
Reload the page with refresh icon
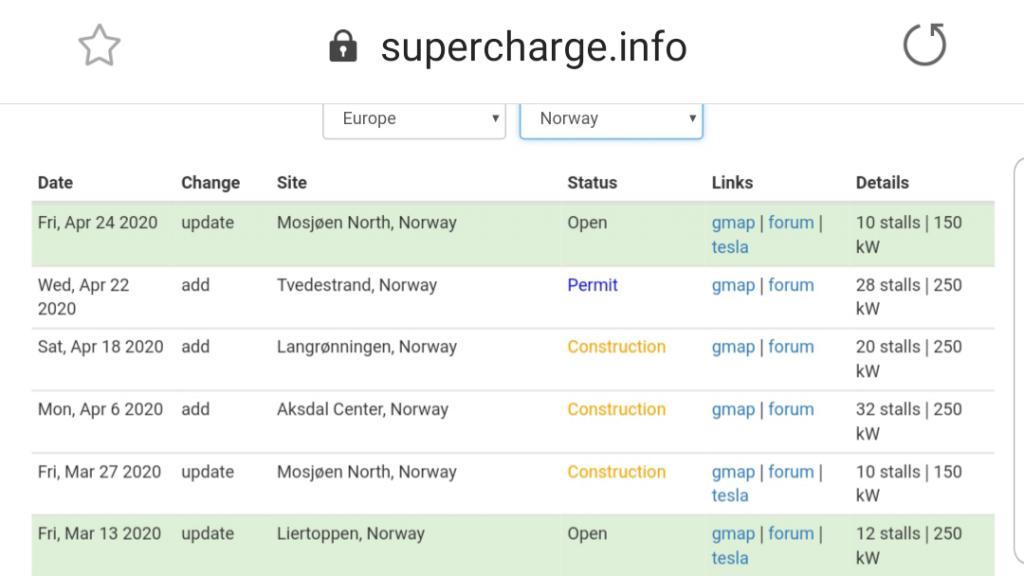coord(924,44)
